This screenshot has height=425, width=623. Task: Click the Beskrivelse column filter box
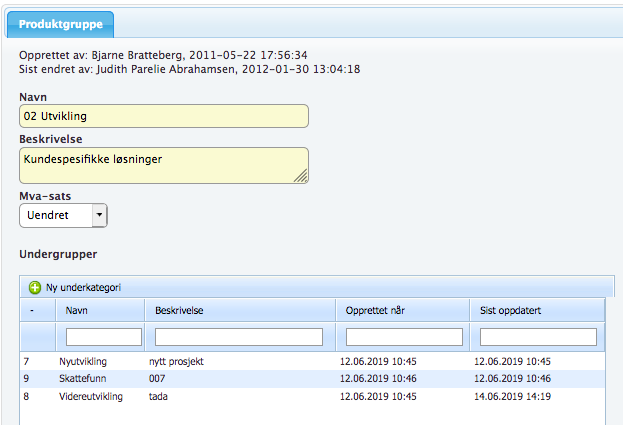(x=239, y=337)
